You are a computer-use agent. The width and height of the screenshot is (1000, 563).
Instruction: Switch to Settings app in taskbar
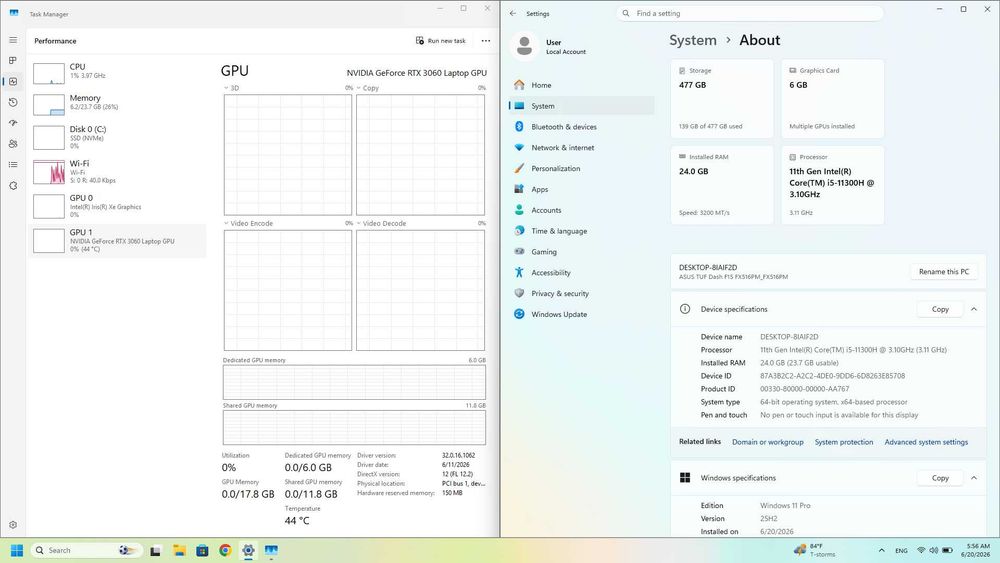pyautogui.click(x=248, y=551)
